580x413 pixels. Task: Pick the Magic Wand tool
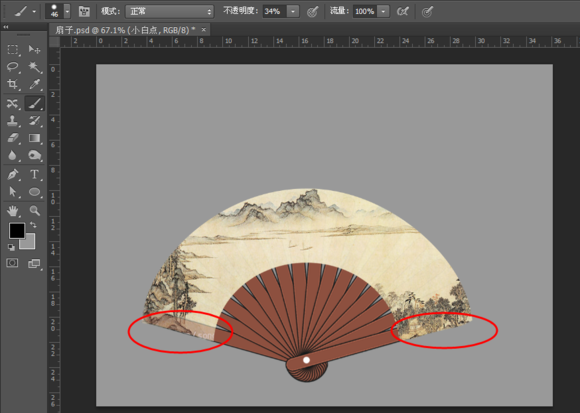coord(34,67)
